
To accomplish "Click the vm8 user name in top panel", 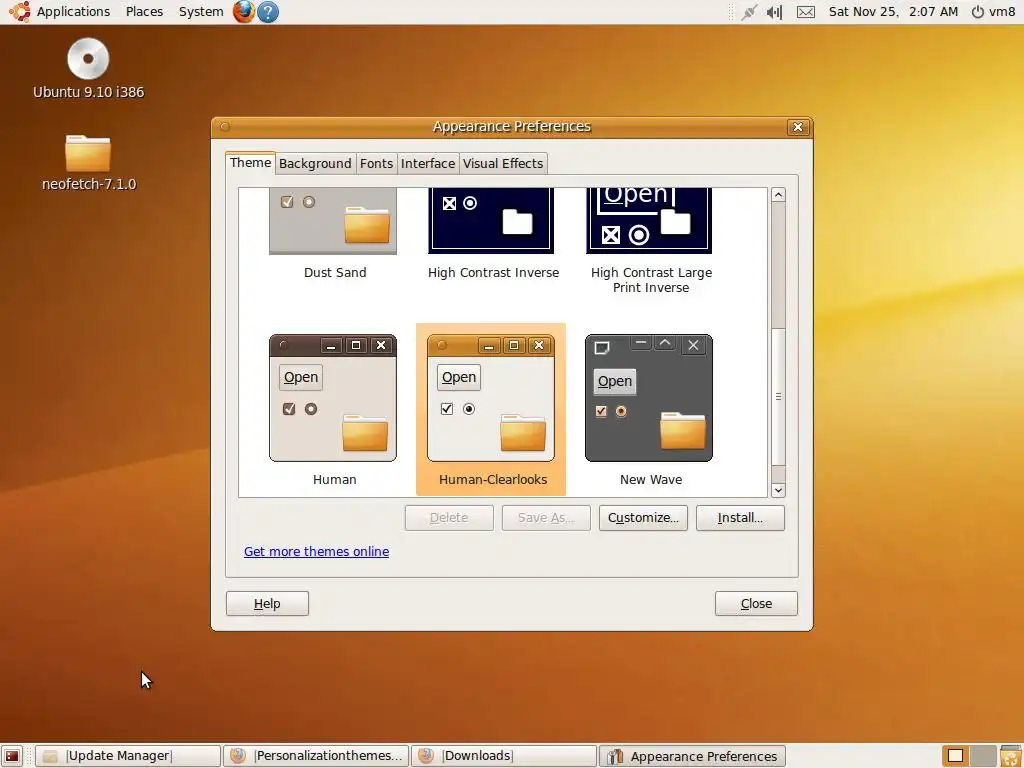I will (x=1002, y=12).
